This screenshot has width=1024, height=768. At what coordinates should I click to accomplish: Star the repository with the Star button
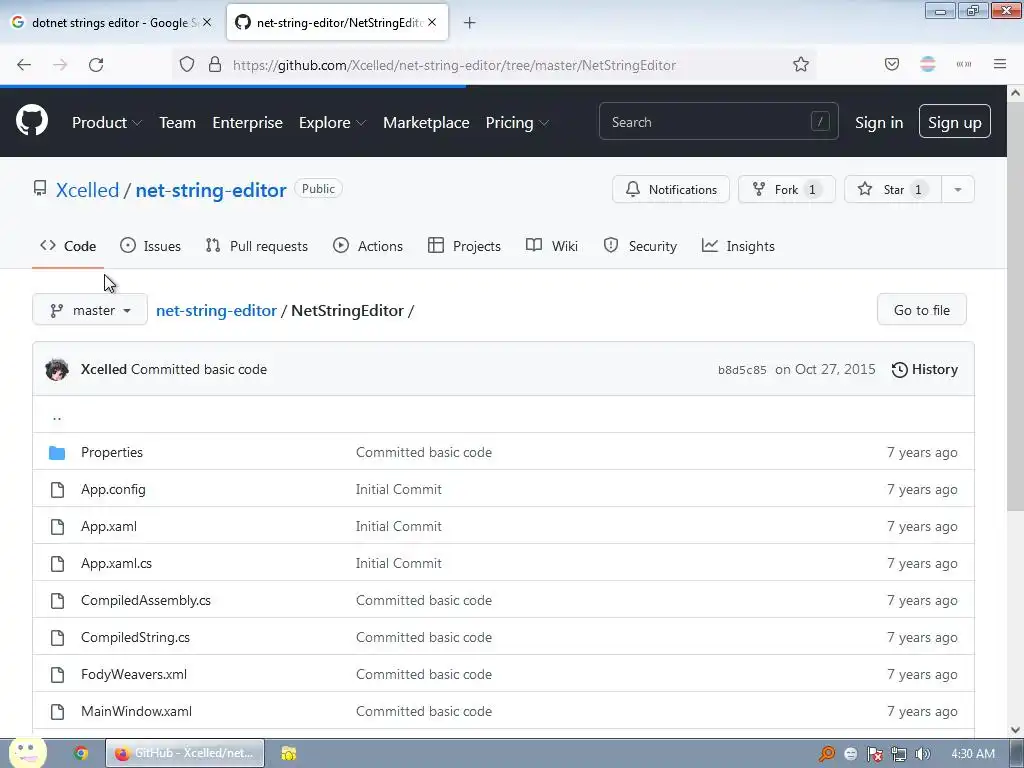pyautogui.click(x=893, y=189)
